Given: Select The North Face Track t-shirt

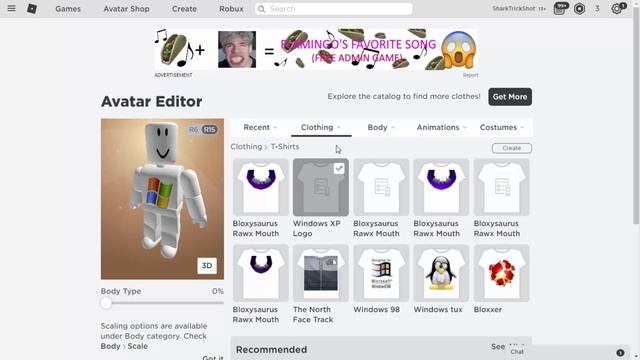Looking at the screenshot, I should pyautogui.click(x=320, y=273).
